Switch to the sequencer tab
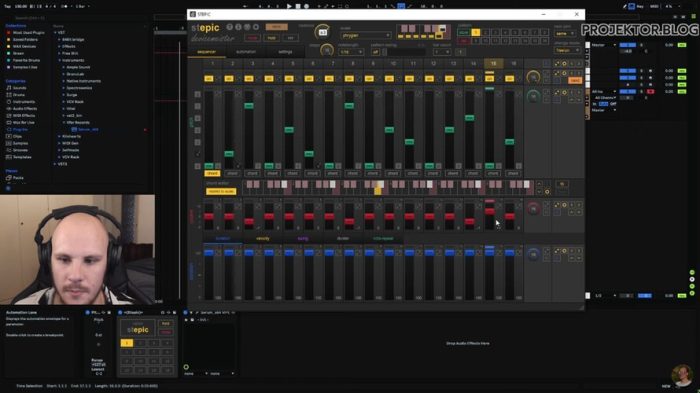 point(206,52)
